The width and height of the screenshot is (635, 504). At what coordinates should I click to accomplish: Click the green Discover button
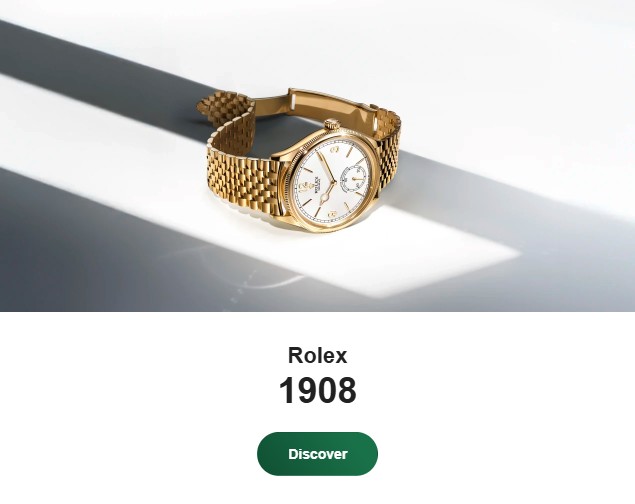coord(317,453)
